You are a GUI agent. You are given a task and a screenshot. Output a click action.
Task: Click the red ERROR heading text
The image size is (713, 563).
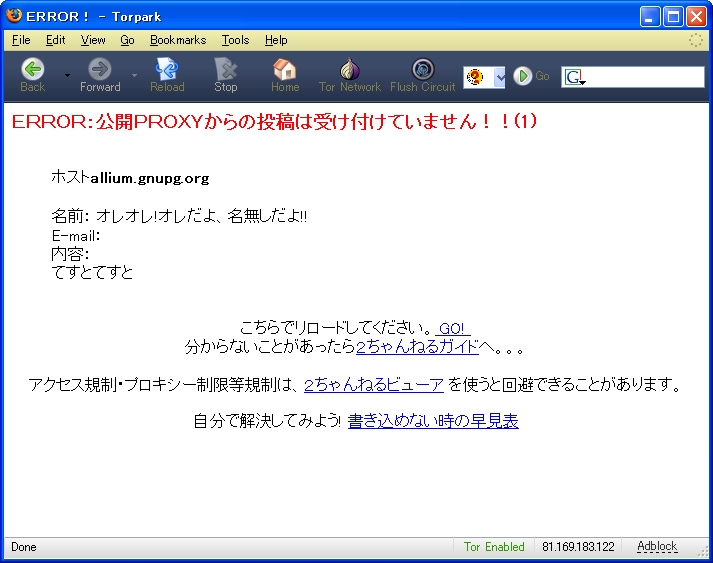point(274,121)
